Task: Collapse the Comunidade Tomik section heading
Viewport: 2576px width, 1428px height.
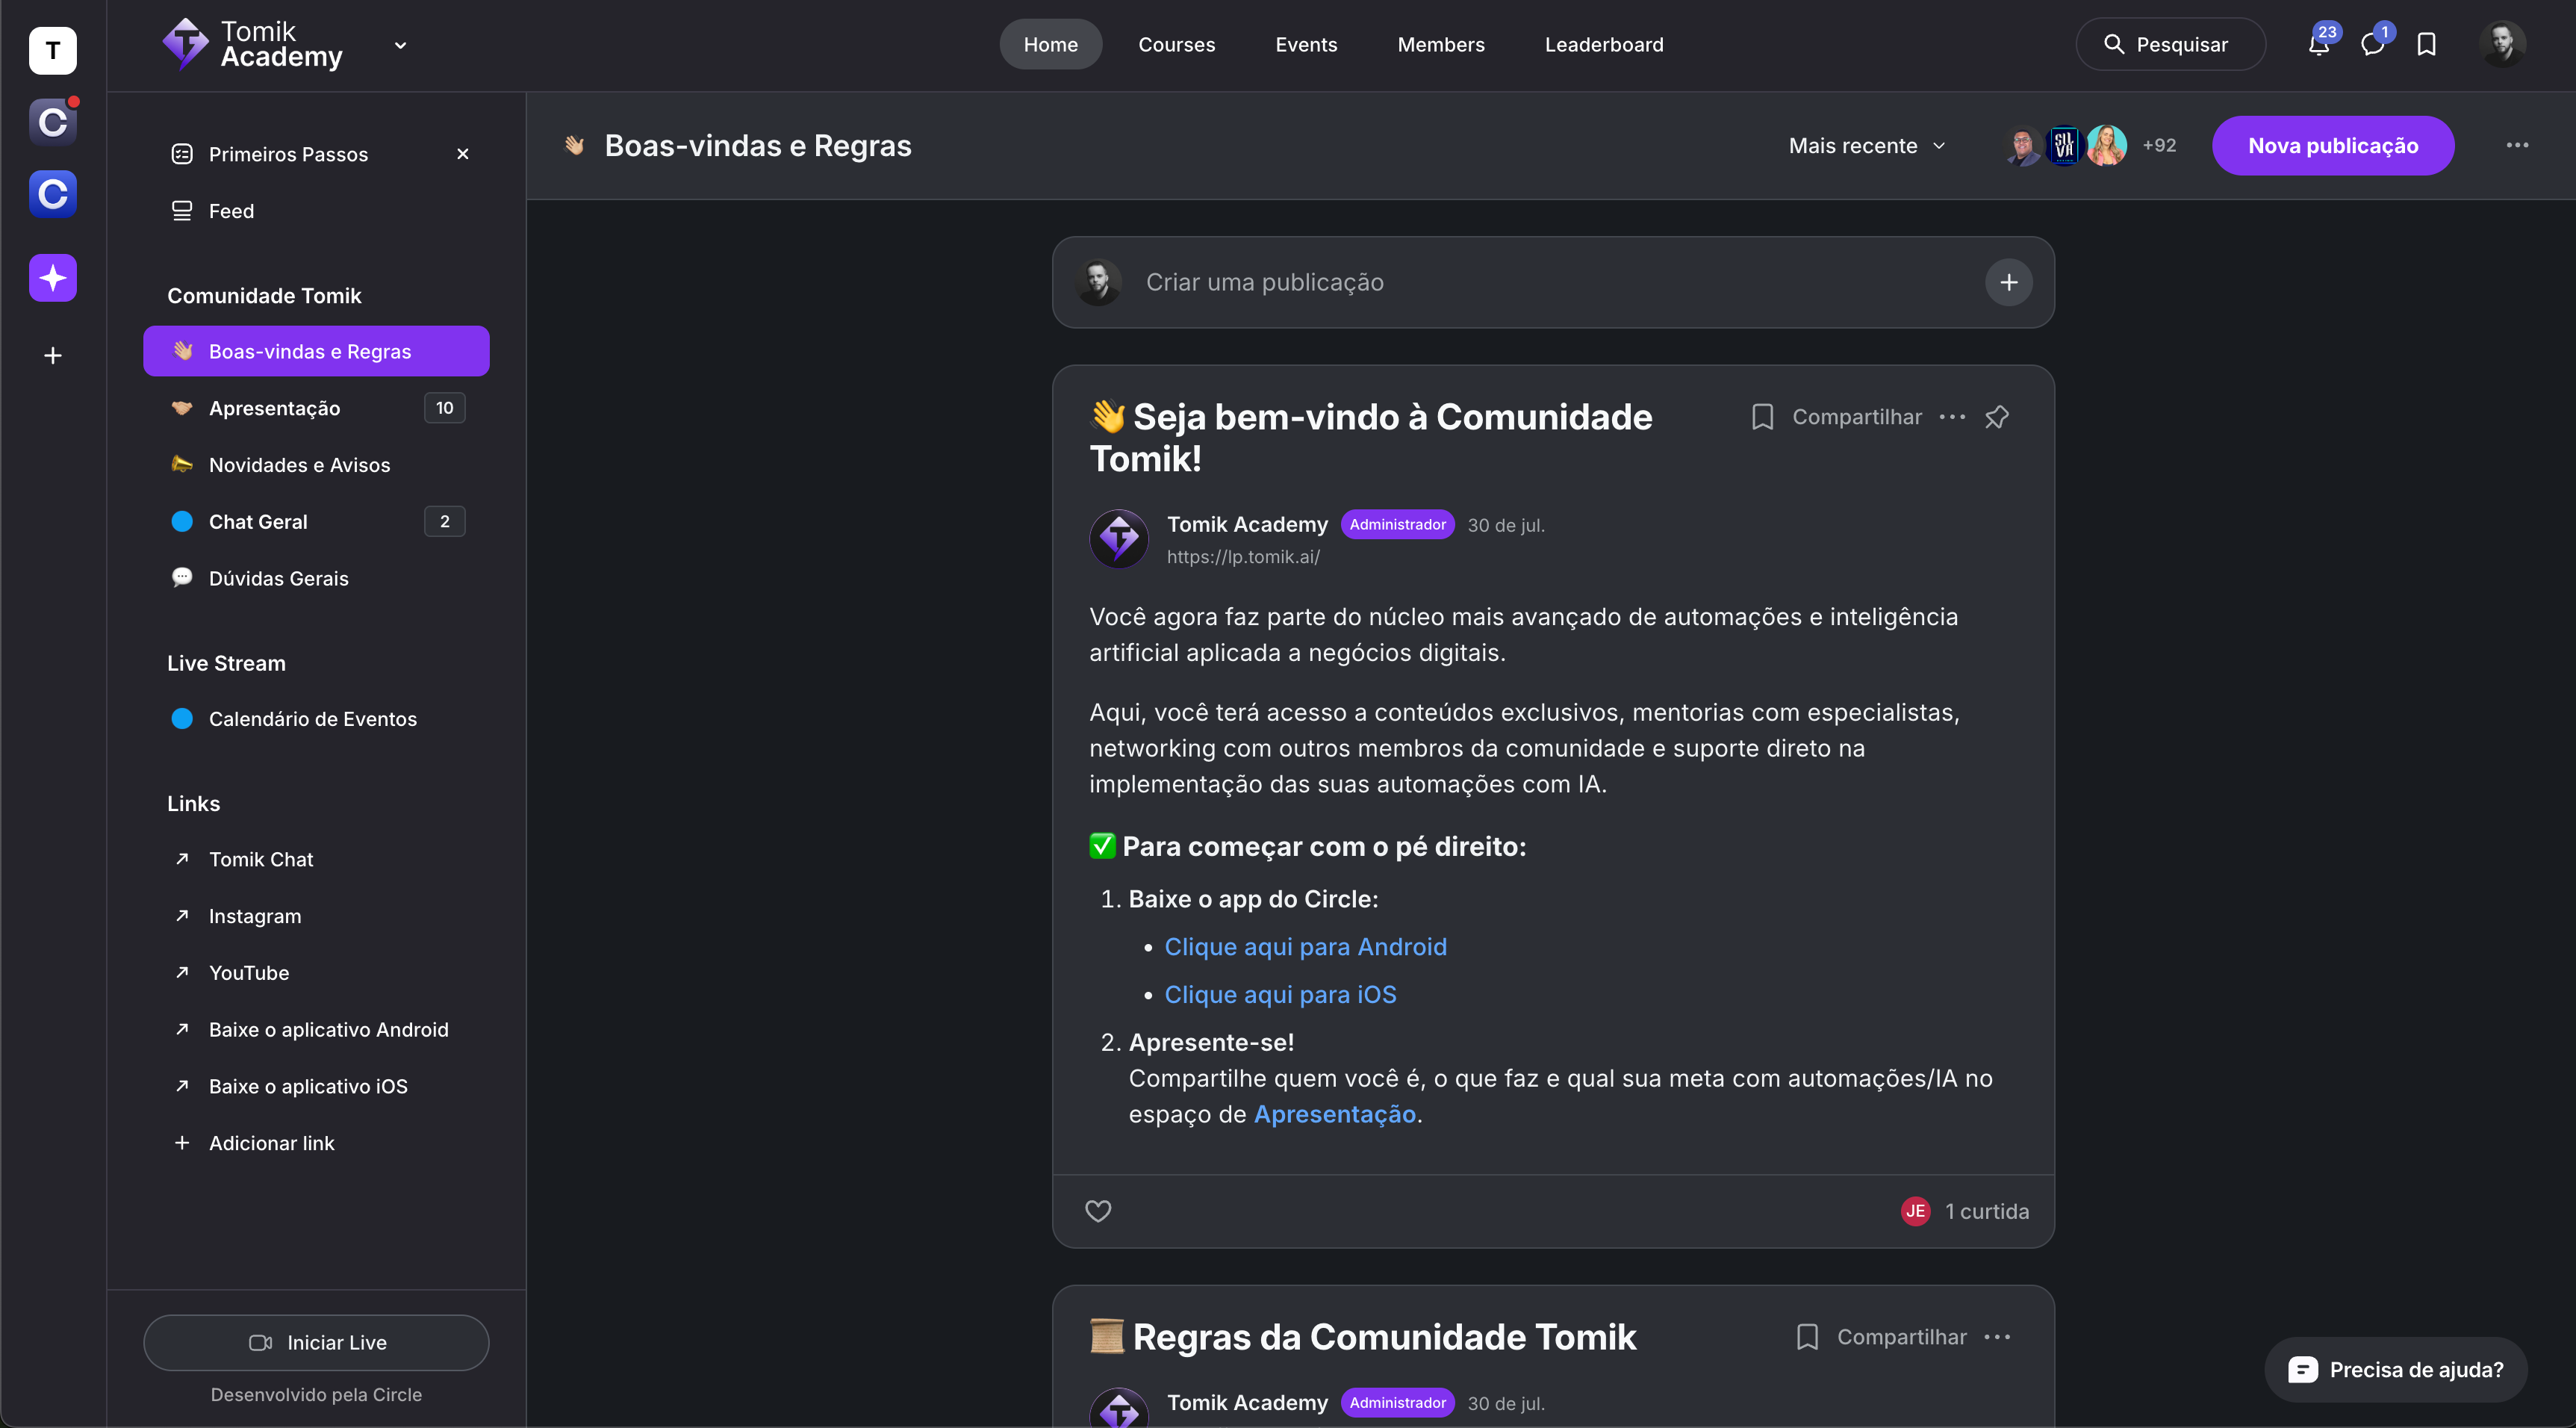Action: [x=264, y=296]
